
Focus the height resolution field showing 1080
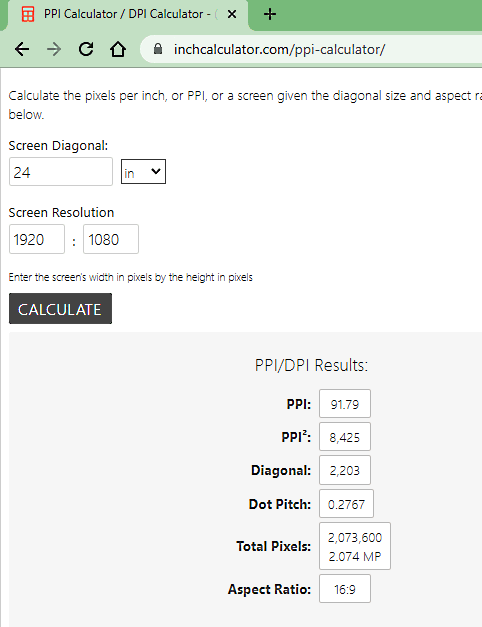(111, 240)
